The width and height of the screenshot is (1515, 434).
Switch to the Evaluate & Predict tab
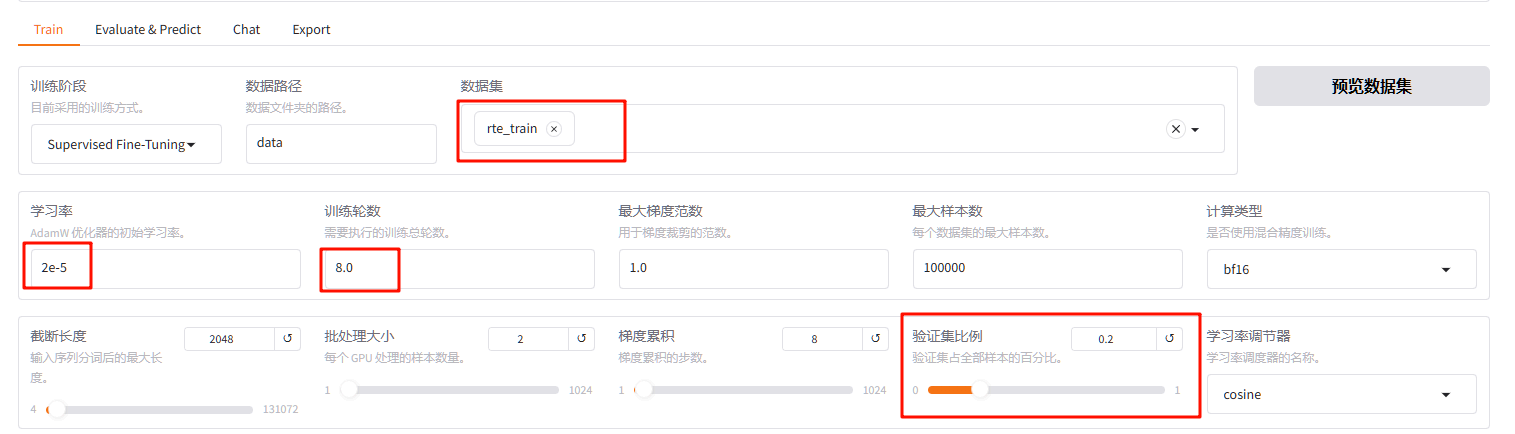(148, 29)
